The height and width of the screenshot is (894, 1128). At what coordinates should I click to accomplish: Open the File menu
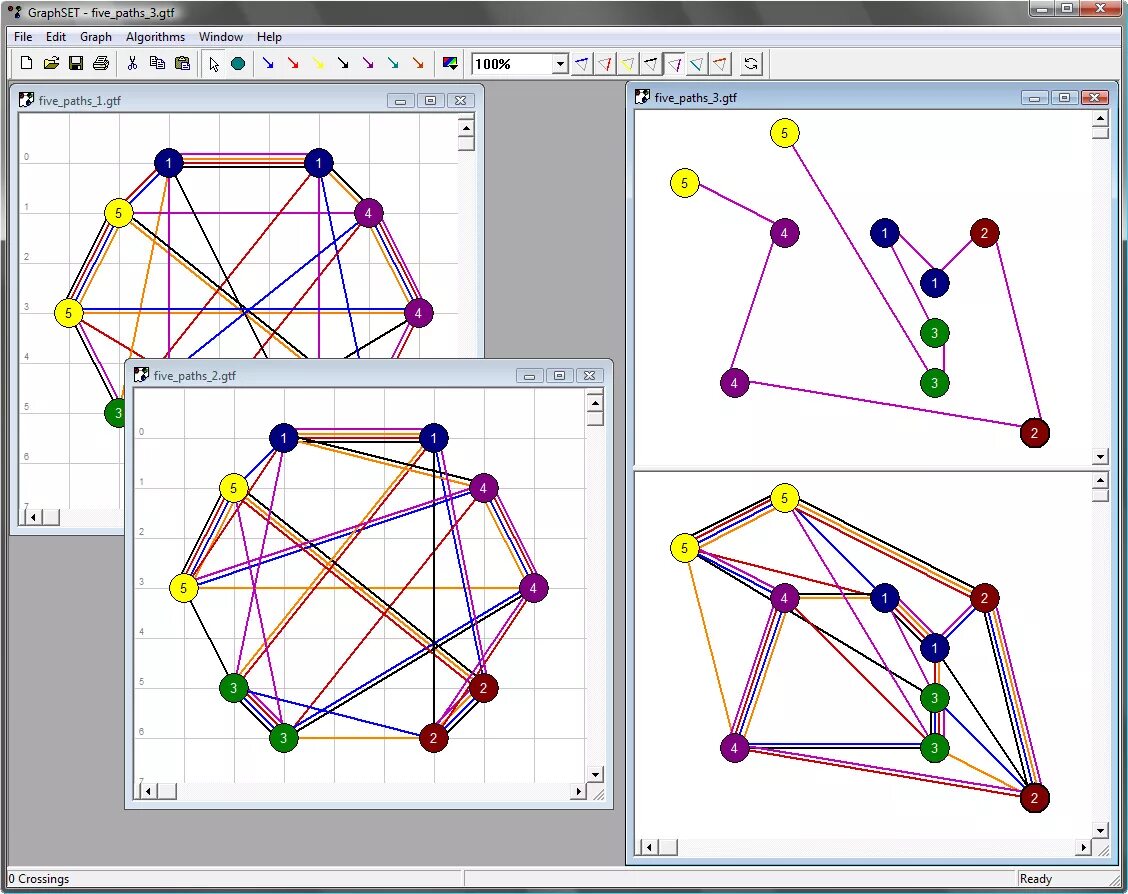click(23, 37)
